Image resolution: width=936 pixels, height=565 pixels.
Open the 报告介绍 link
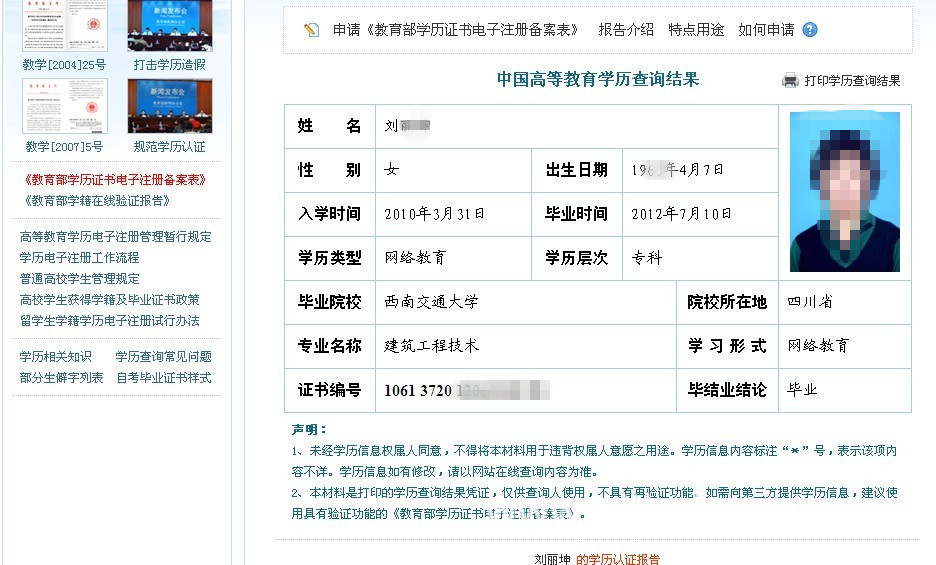click(626, 30)
